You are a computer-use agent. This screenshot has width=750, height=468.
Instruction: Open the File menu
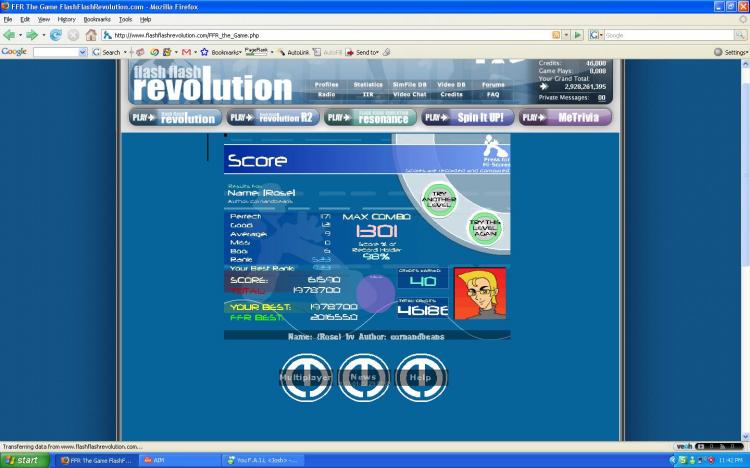pyautogui.click(x=8, y=20)
